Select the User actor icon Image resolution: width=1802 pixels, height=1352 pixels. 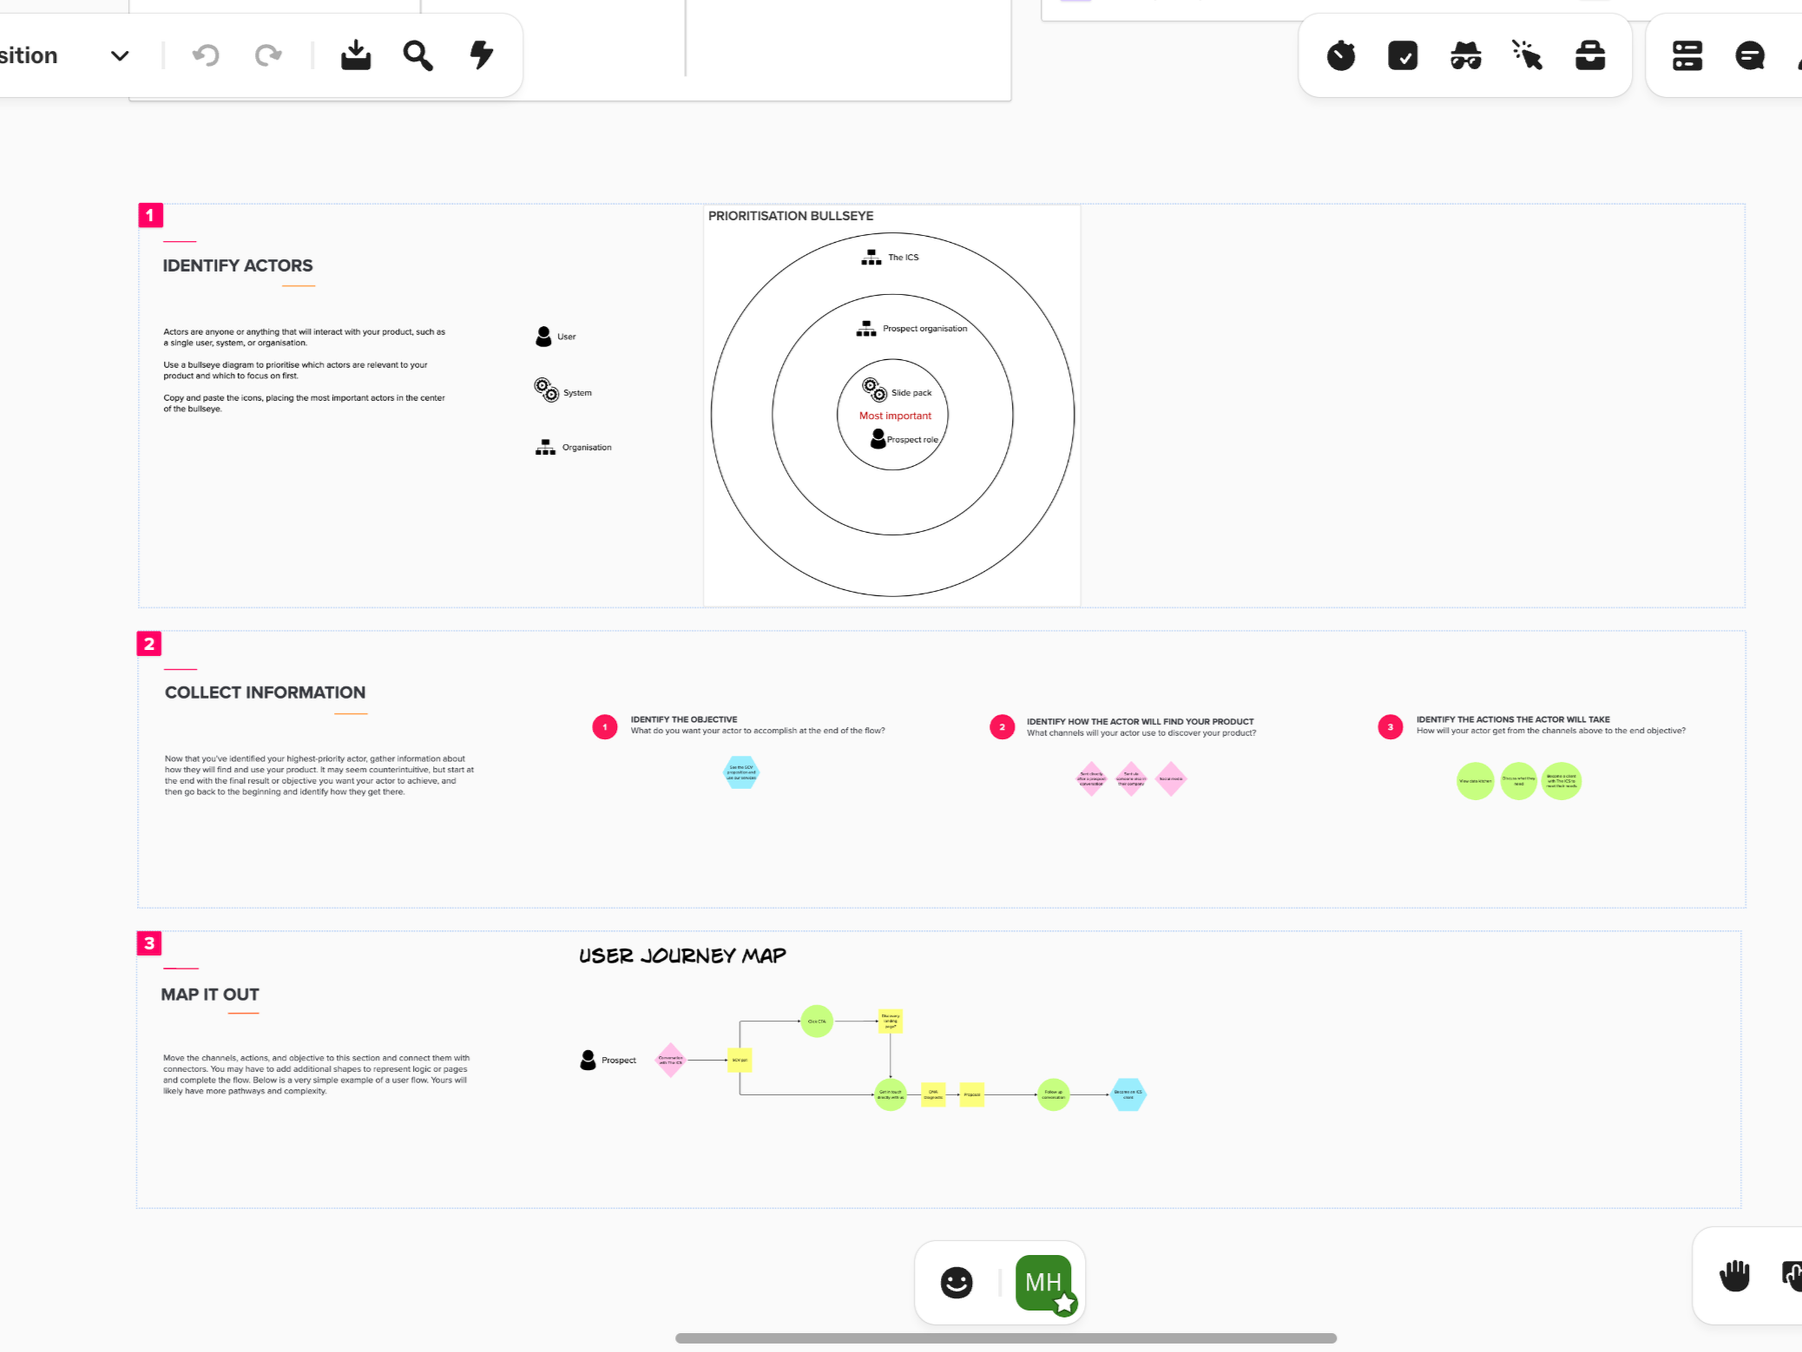click(x=543, y=336)
